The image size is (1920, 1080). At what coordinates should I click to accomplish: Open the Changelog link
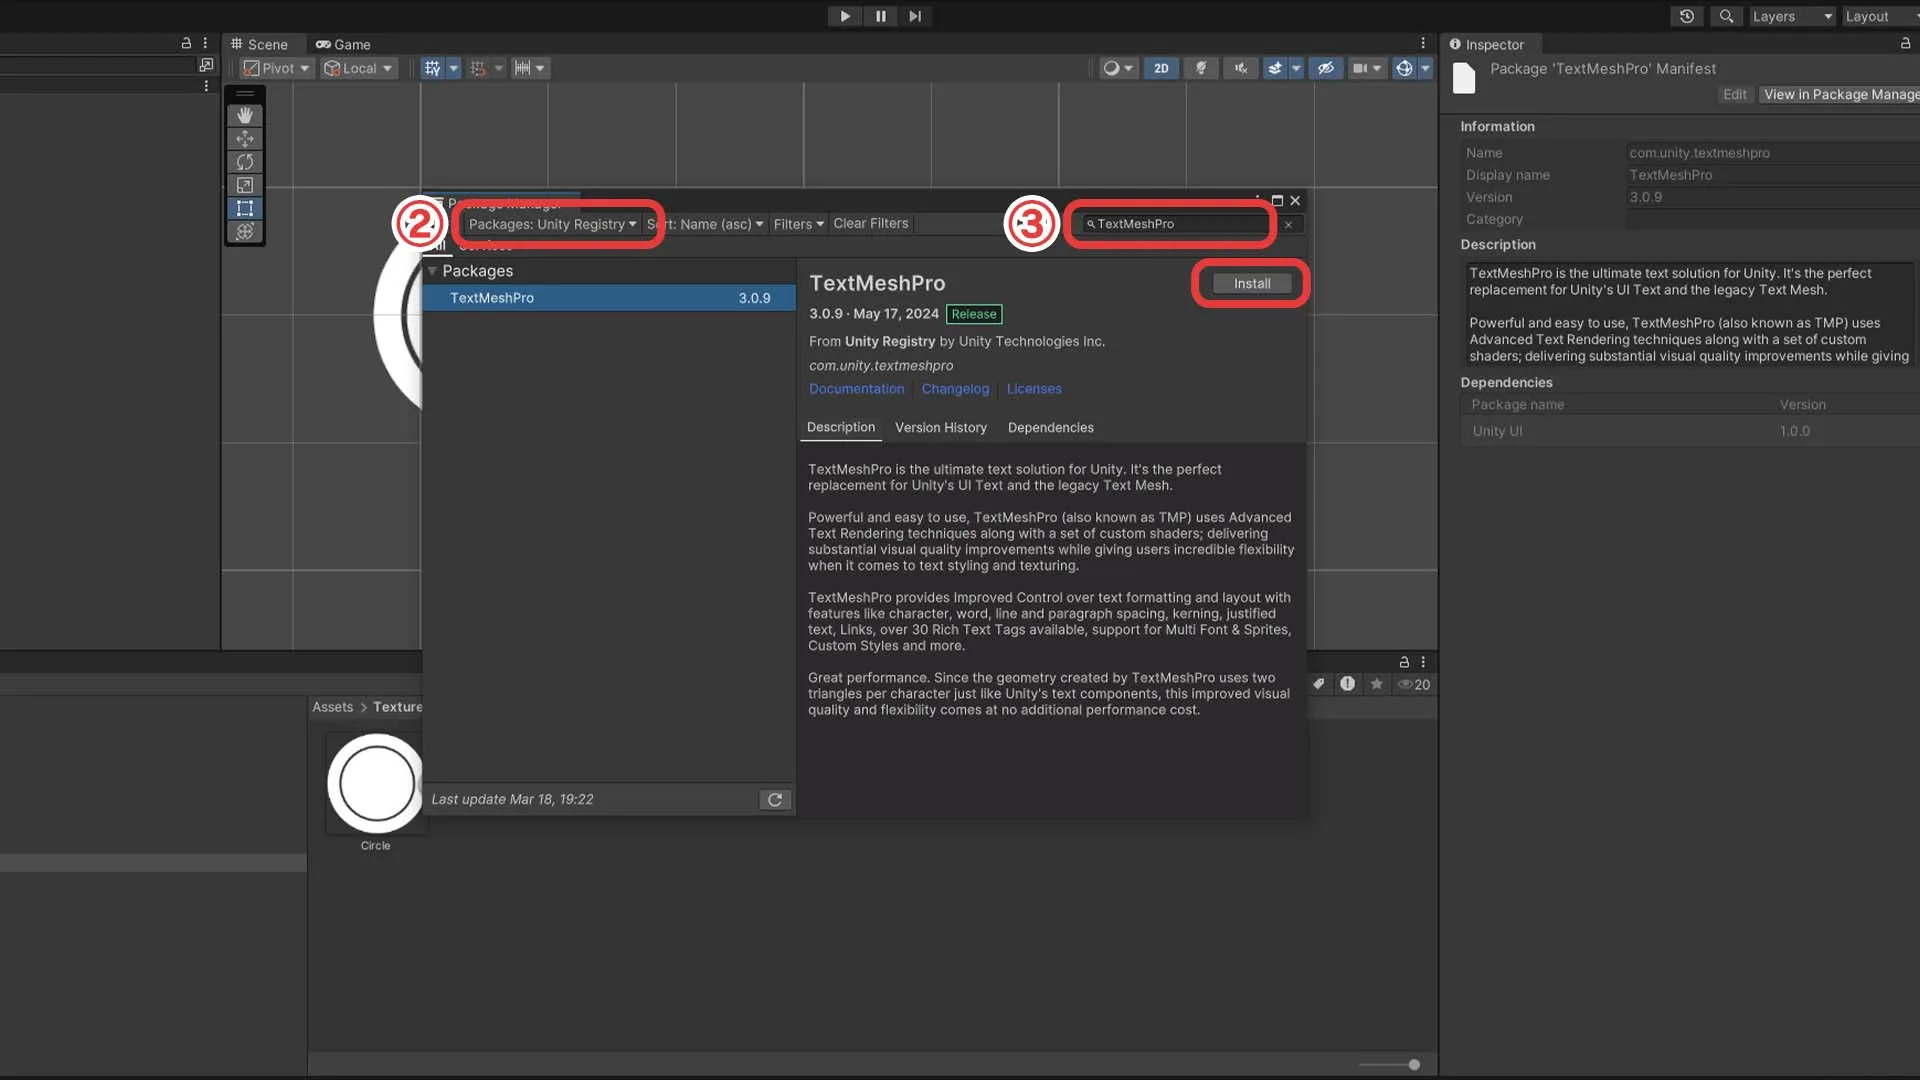point(955,389)
